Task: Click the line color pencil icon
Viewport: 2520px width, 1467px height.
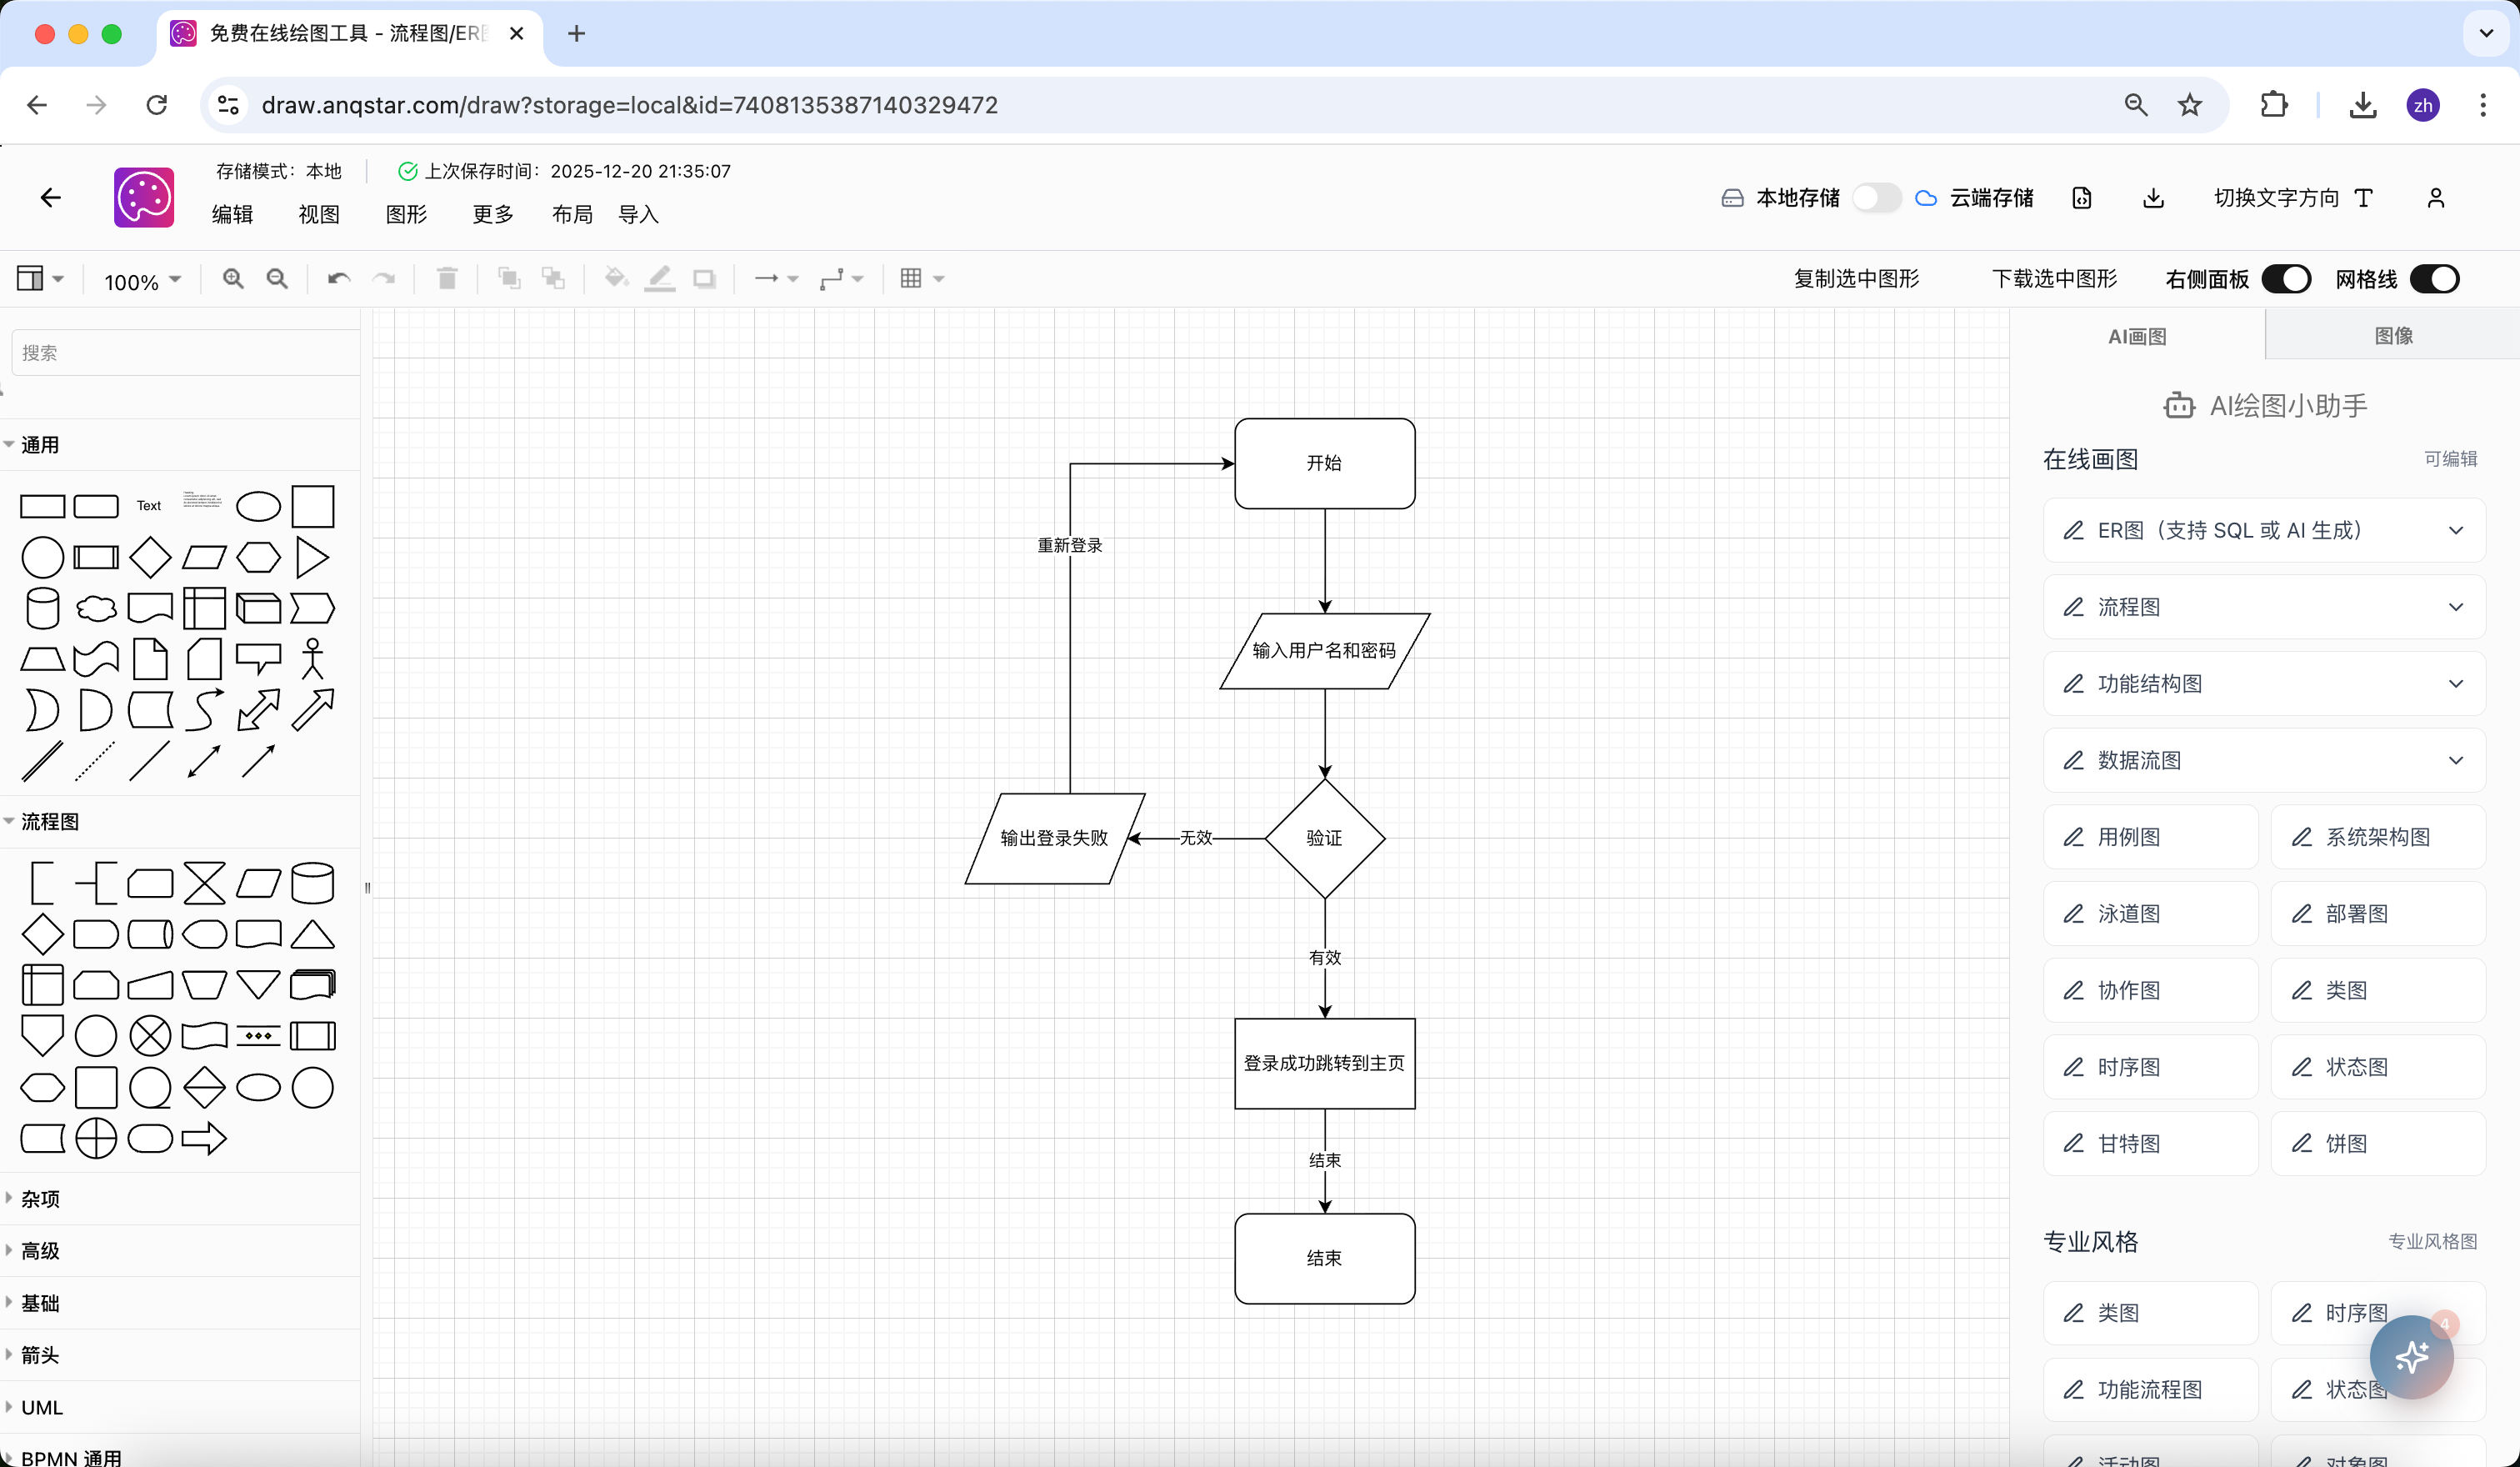Action: (x=659, y=279)
